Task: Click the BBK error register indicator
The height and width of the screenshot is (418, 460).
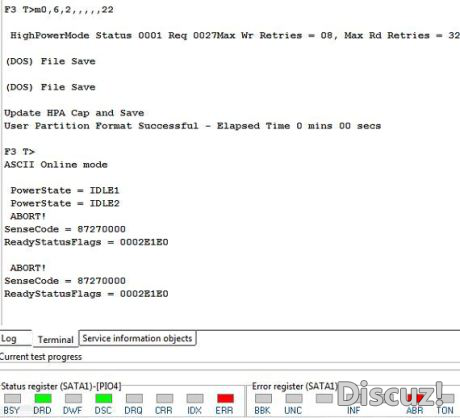Action: click(263, 398)
